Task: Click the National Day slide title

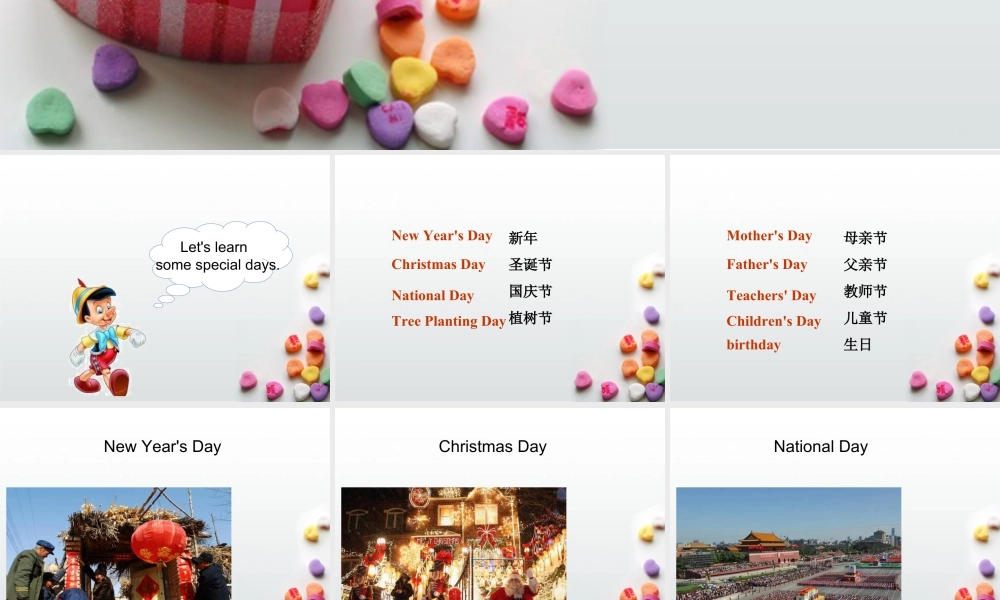Action: [821, 446]
